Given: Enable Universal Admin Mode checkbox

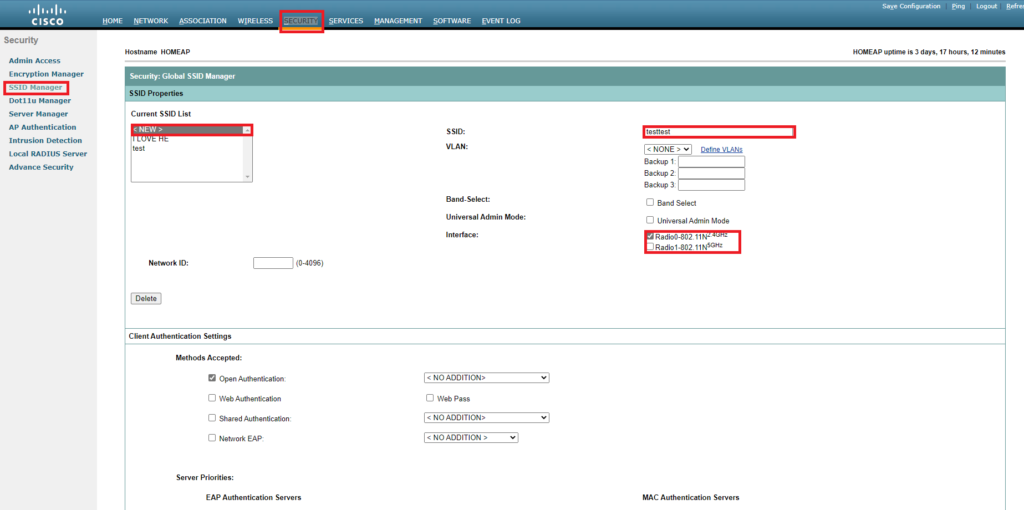Looking at the screenshot, I should pos(650,220).
